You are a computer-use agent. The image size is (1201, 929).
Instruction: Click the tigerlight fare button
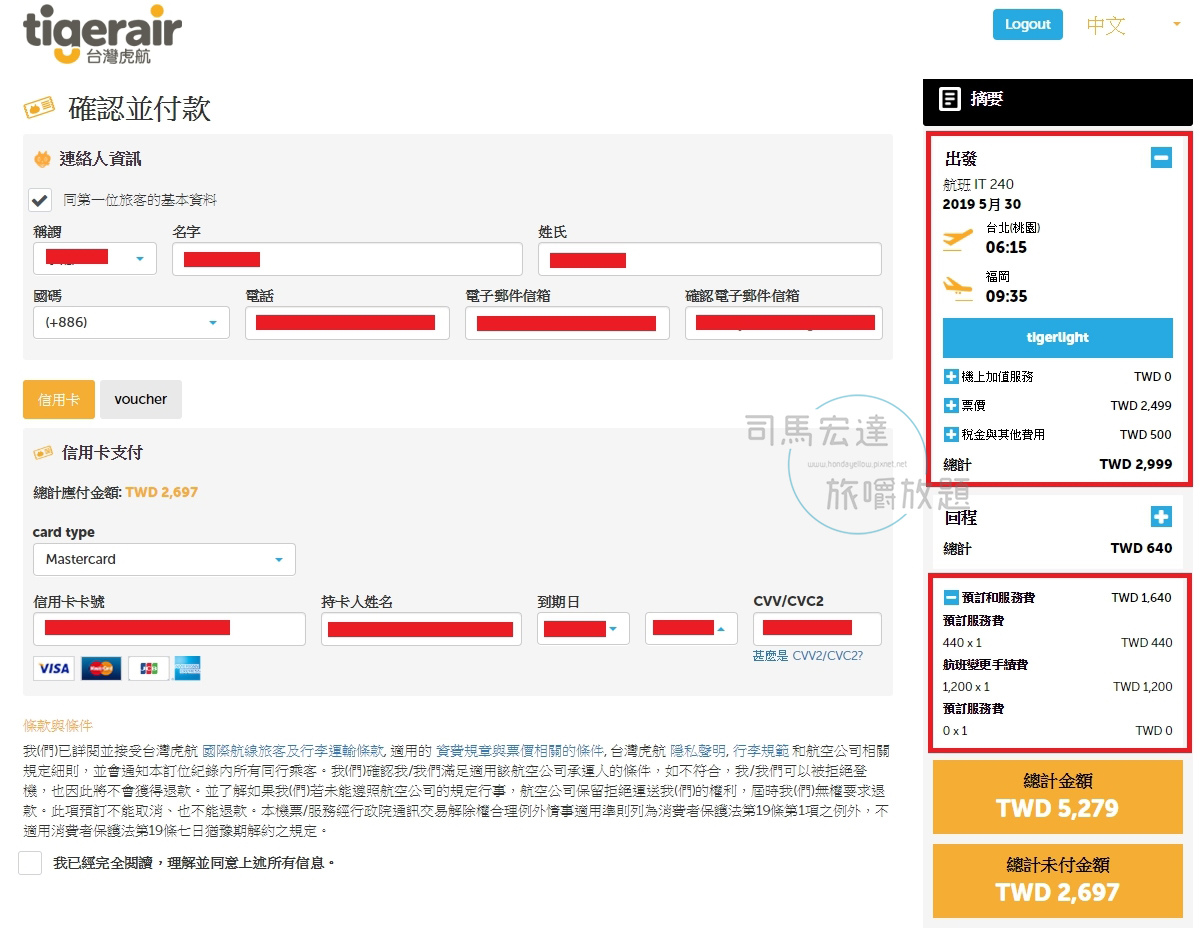pos(1058,338)
